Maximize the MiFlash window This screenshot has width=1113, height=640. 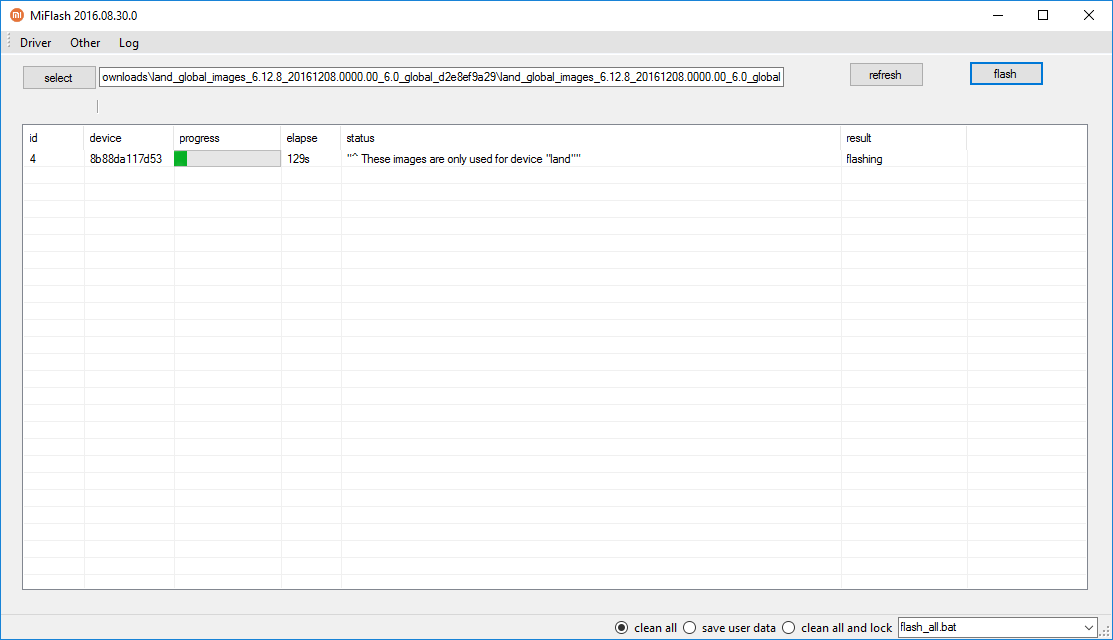coord(1043,15)
